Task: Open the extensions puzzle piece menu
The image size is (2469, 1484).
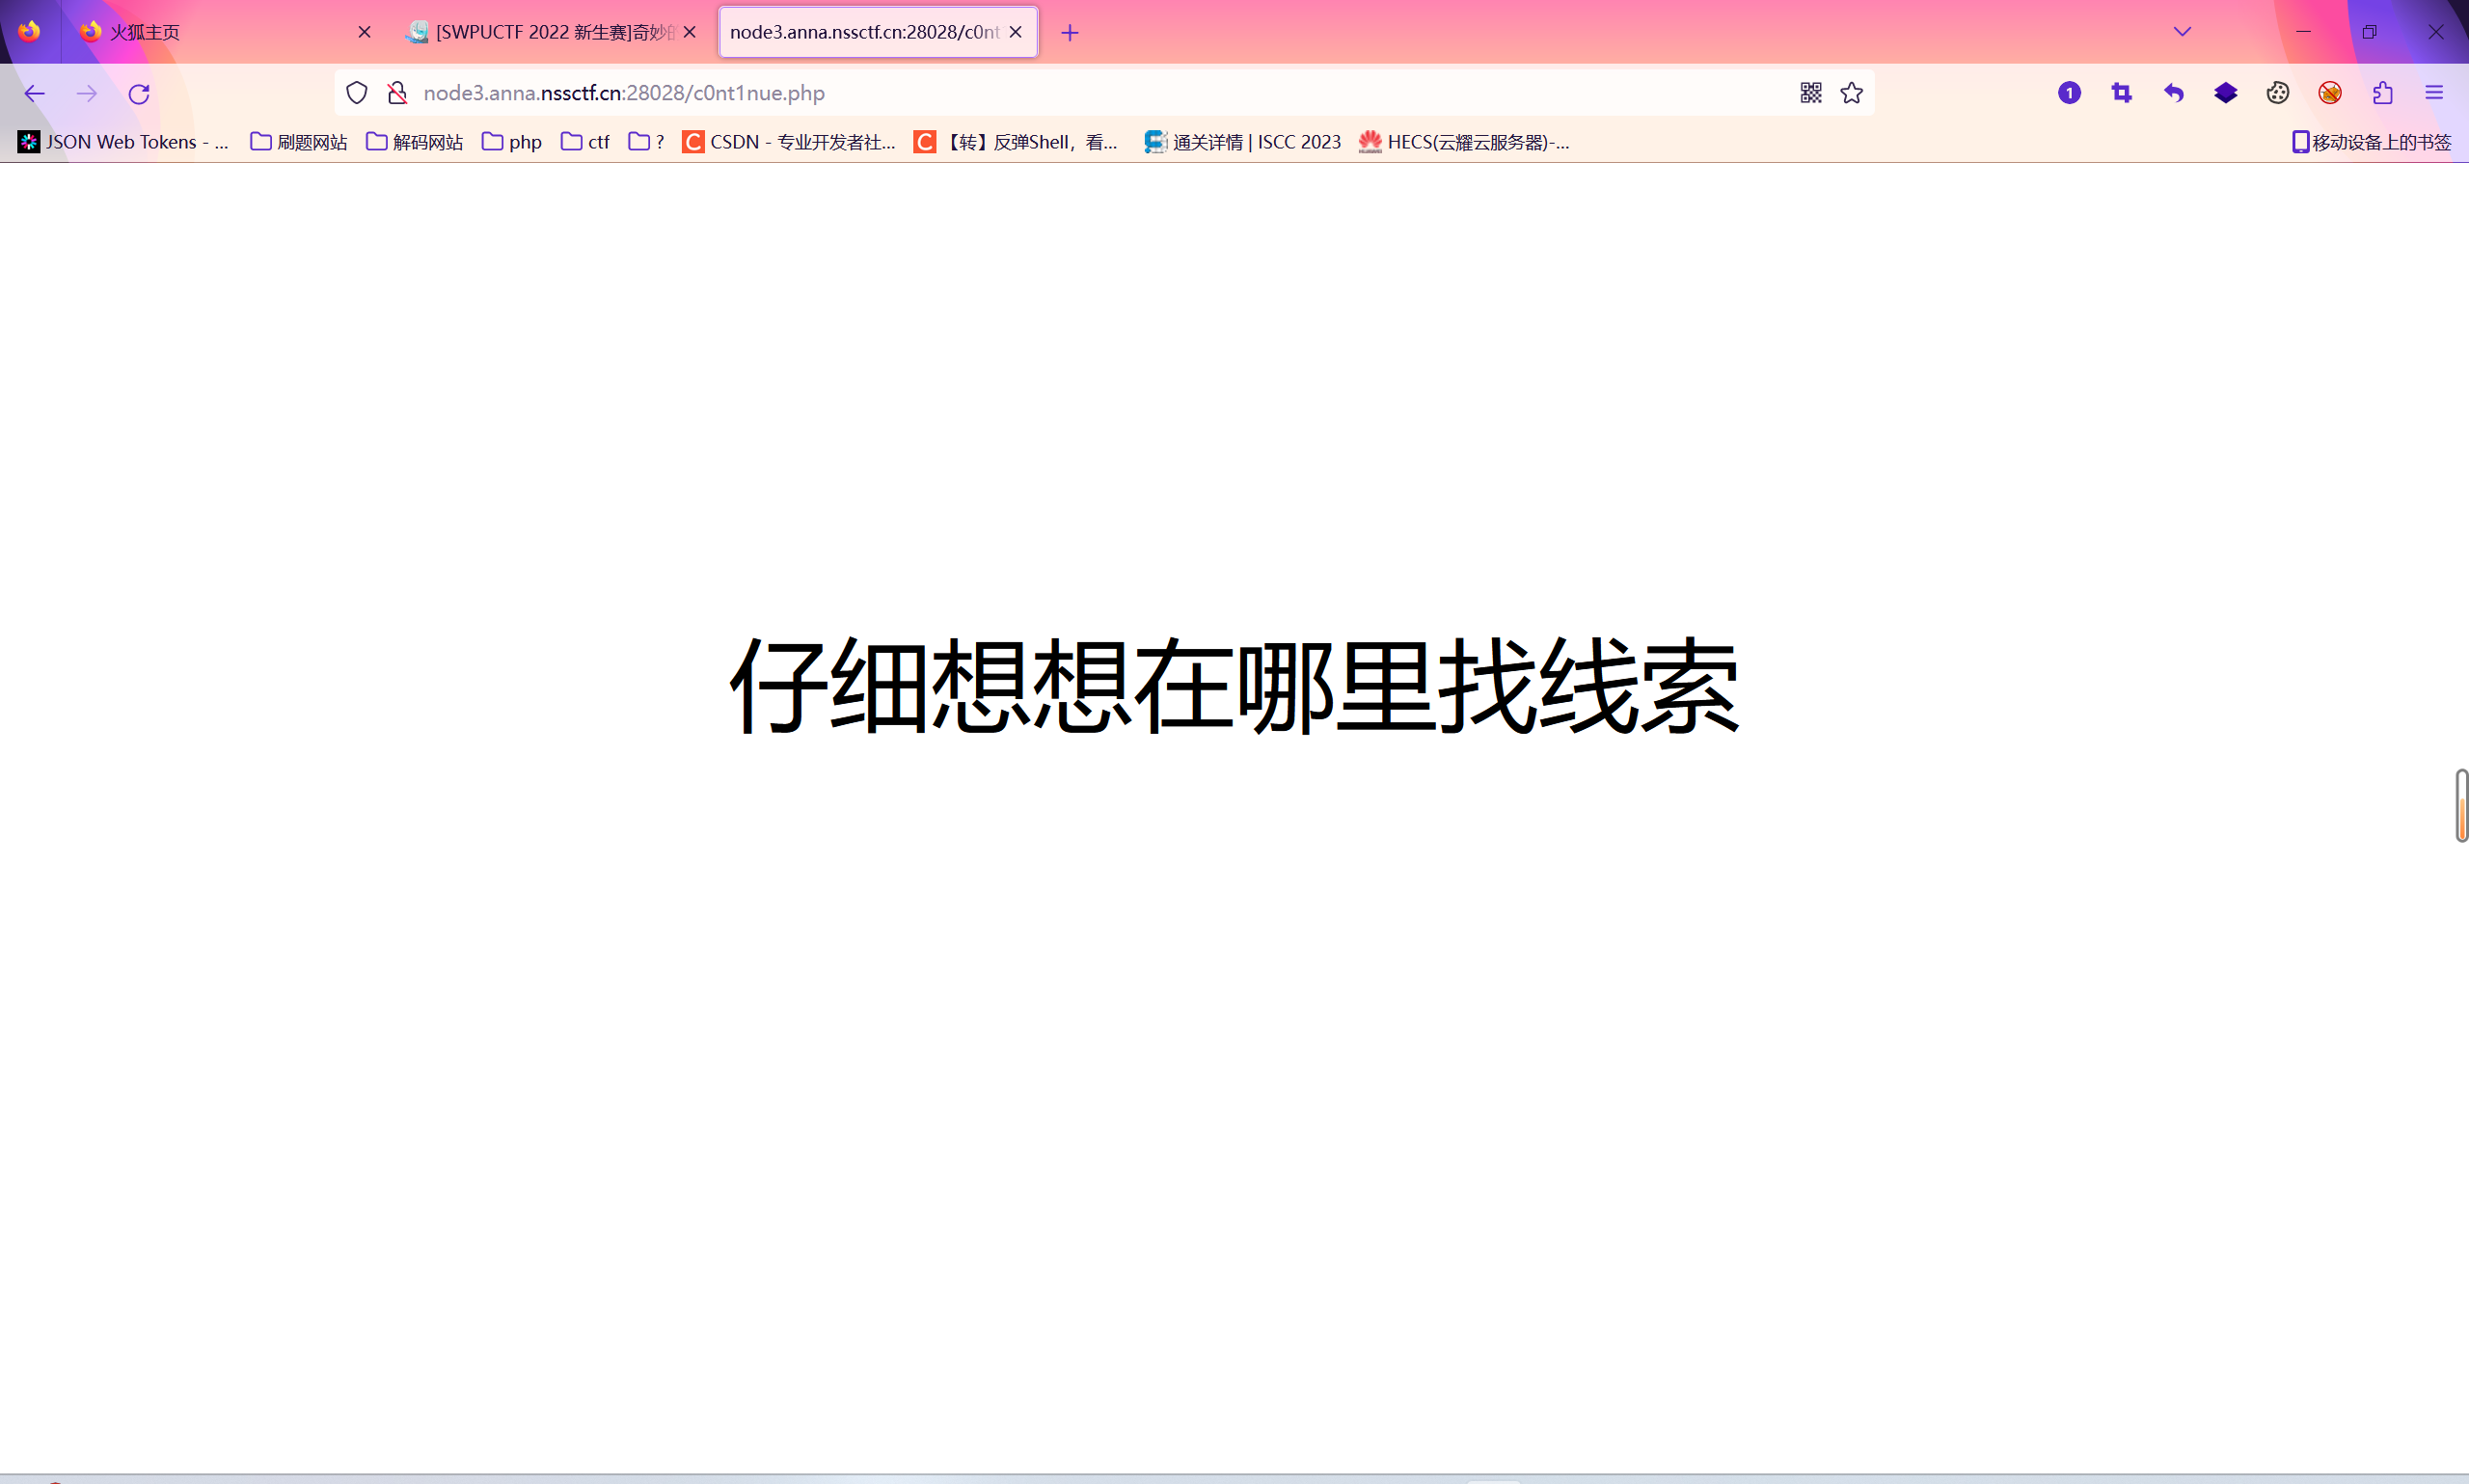Action: [2382, 93]
